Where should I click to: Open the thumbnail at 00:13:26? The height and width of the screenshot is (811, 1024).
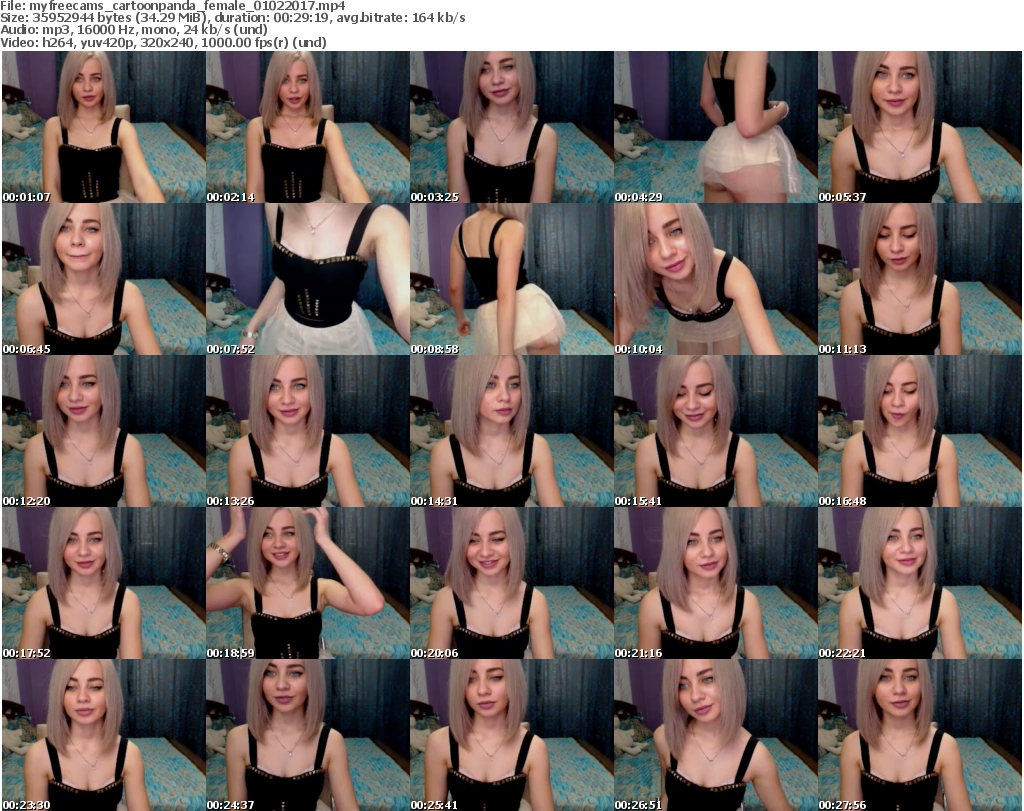click(308, 432)
